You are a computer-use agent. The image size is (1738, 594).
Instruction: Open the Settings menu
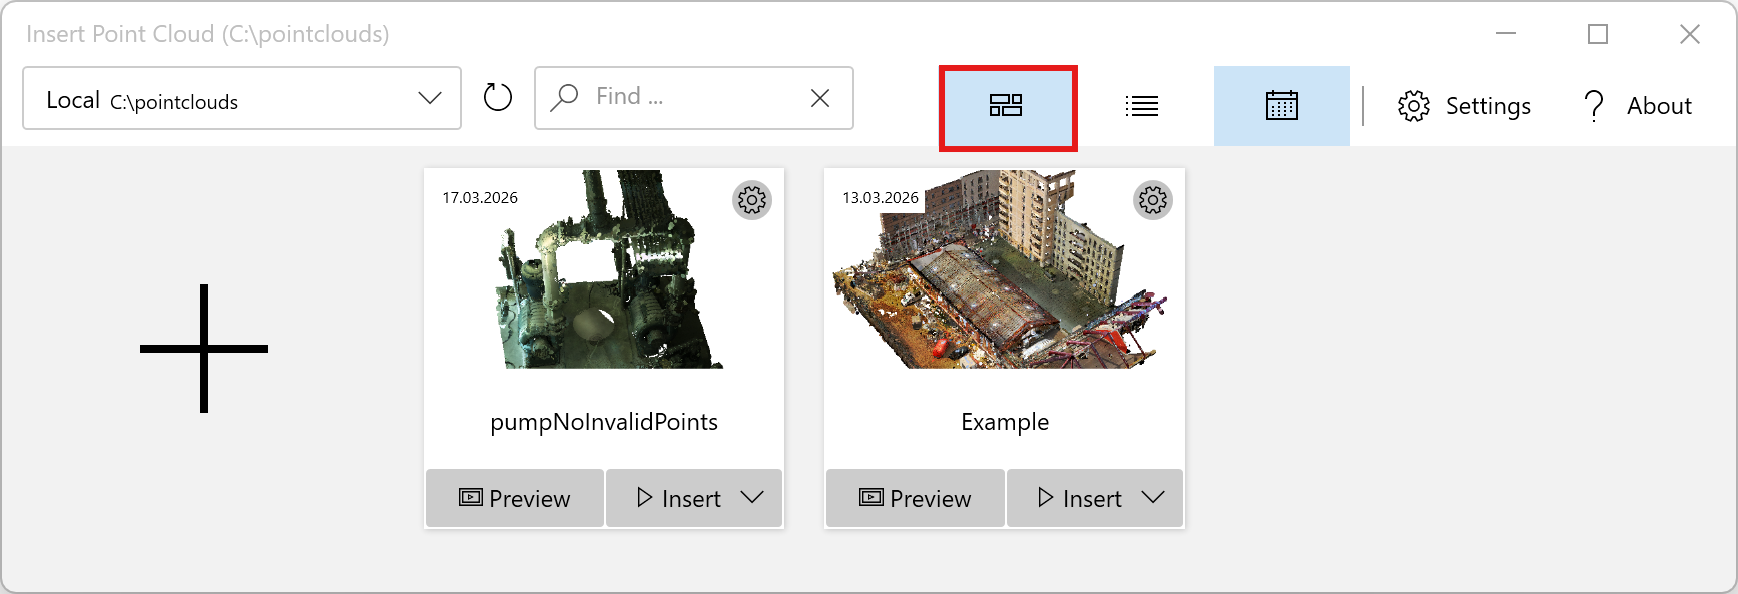1464,106
